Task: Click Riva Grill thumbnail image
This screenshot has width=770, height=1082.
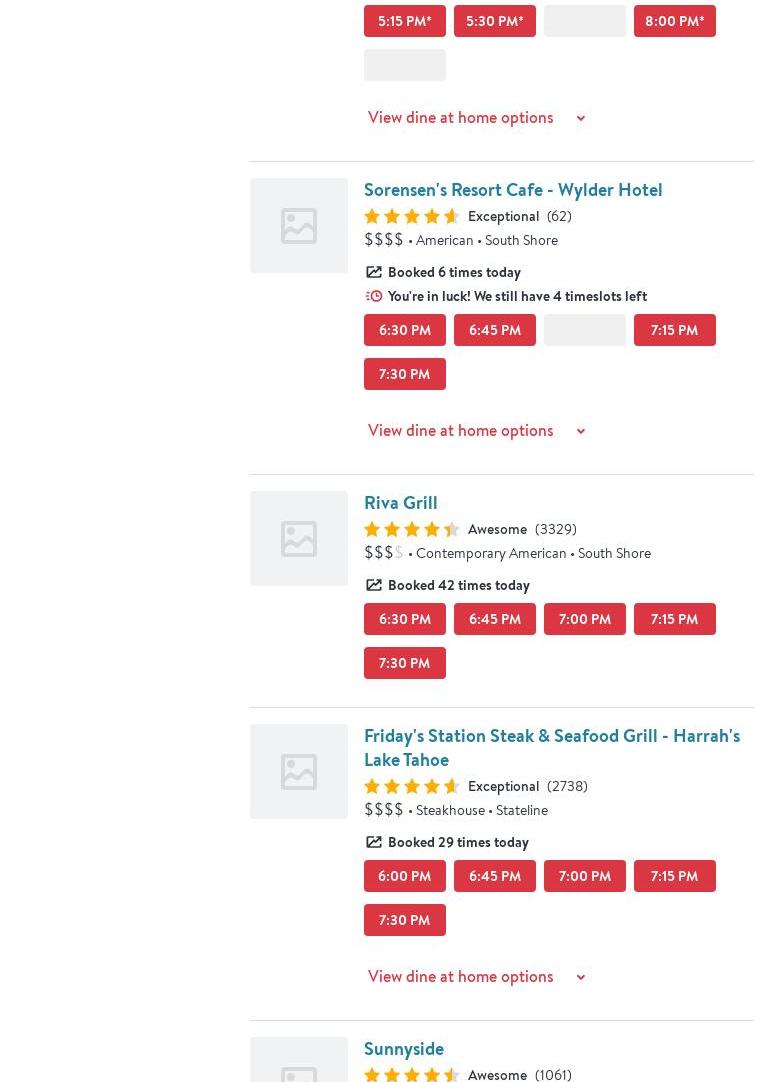Action: (298, 538)
